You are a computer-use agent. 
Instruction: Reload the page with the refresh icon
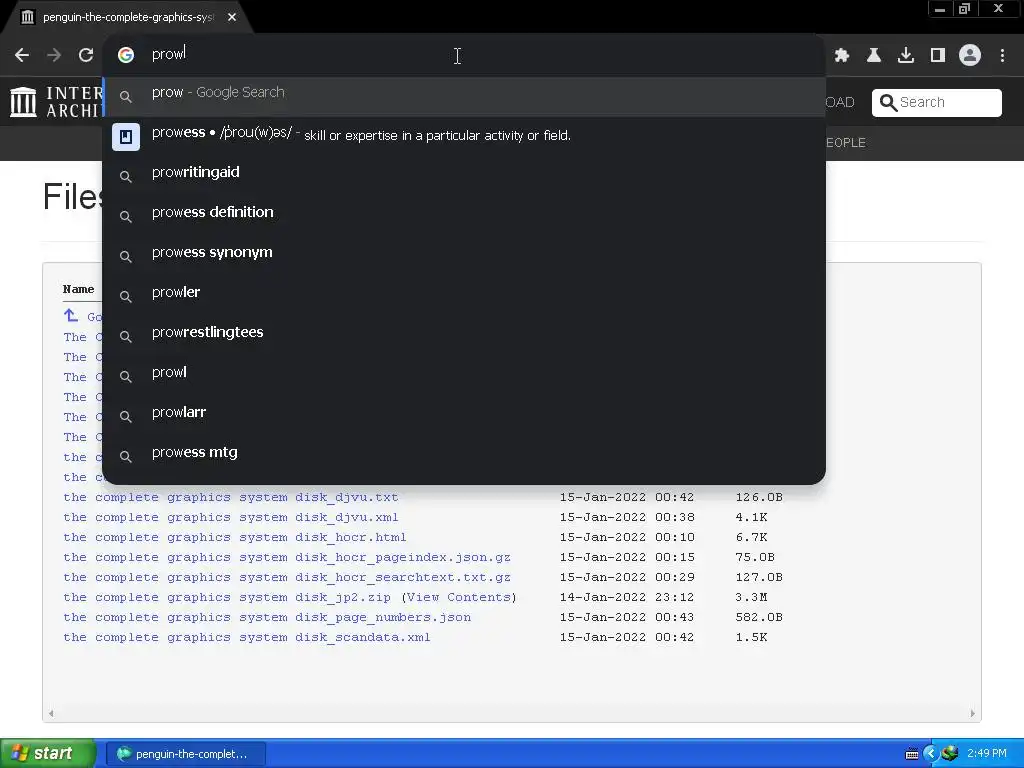86,55
